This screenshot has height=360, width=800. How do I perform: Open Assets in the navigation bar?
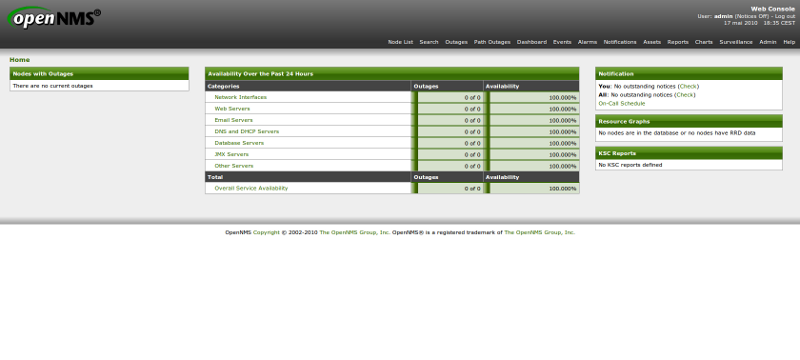pyautogui.click(x=652, y=42)
